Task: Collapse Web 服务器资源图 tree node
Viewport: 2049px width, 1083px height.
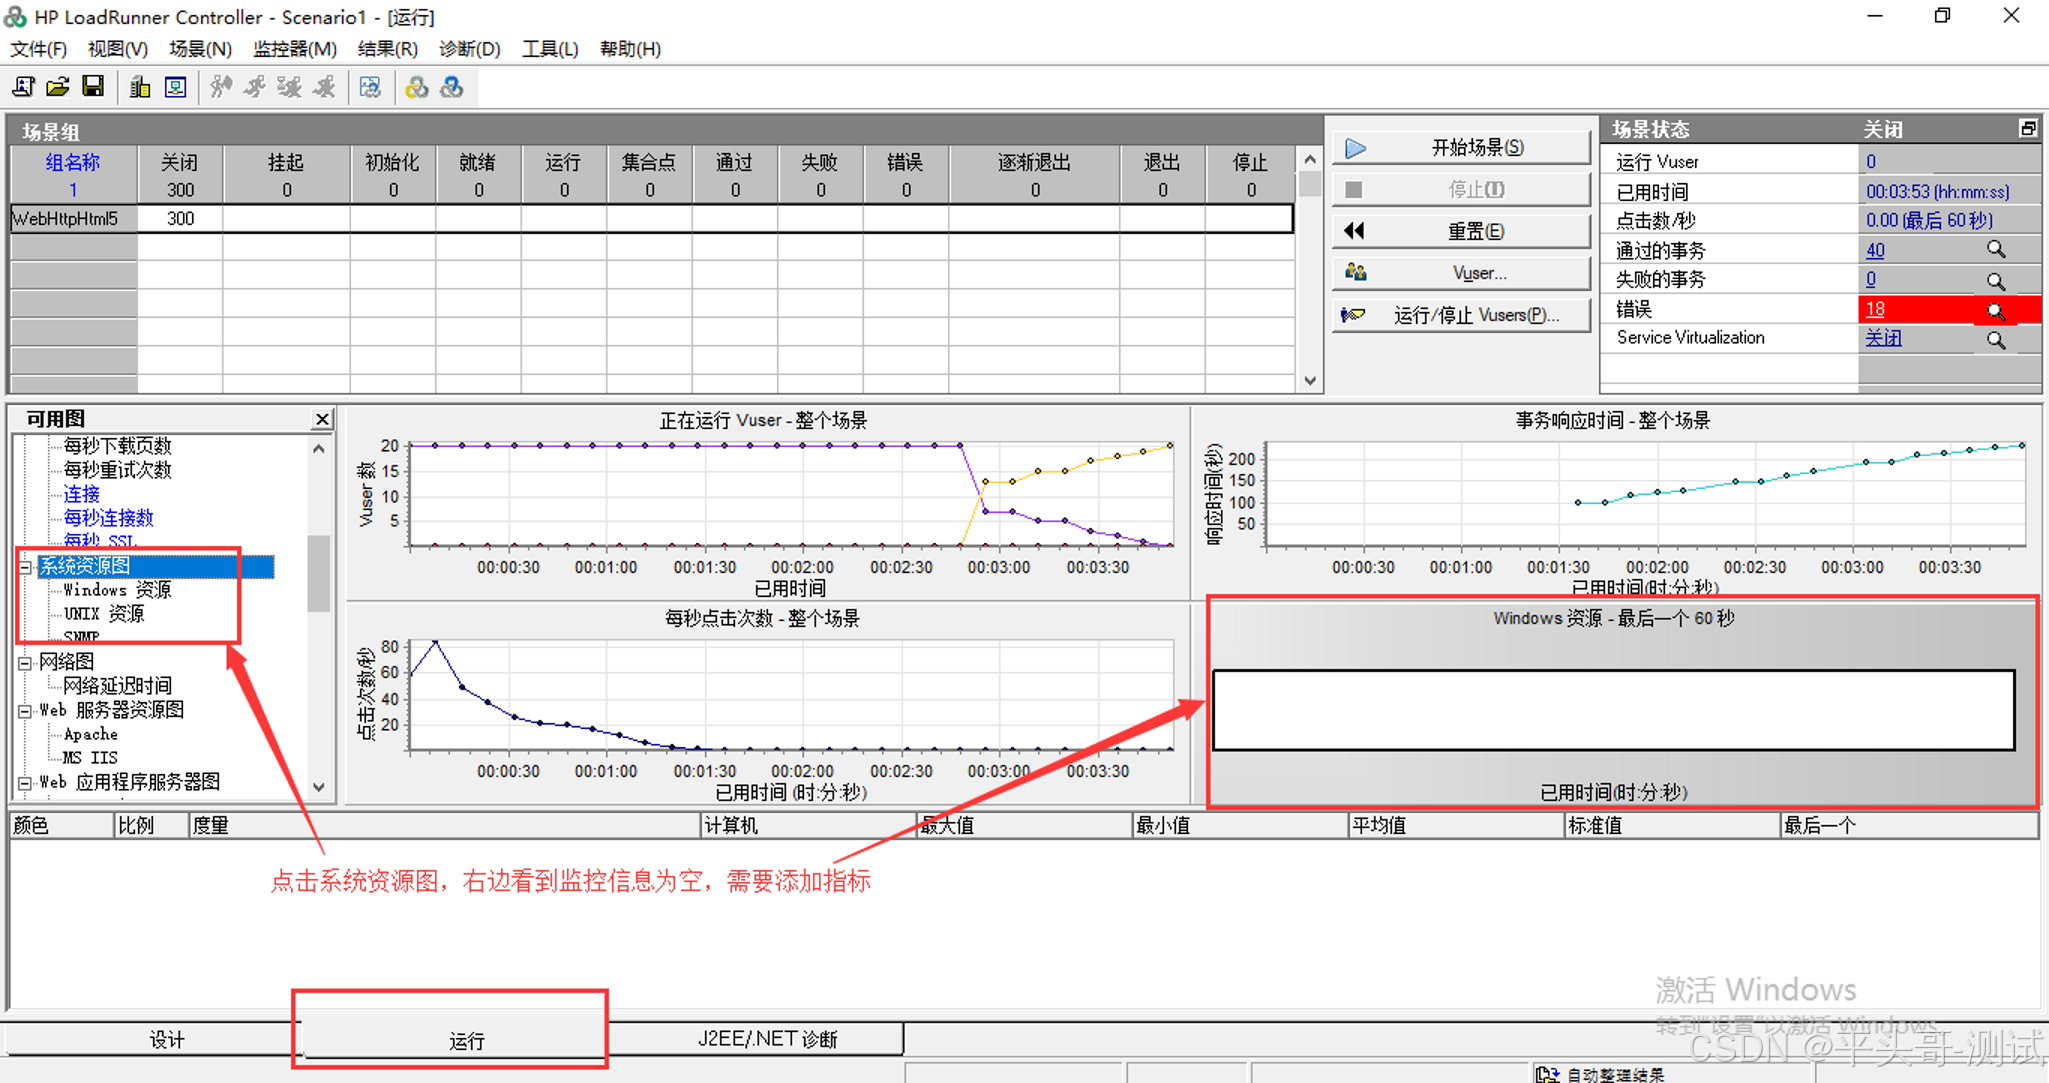Action: pos(26,711)
